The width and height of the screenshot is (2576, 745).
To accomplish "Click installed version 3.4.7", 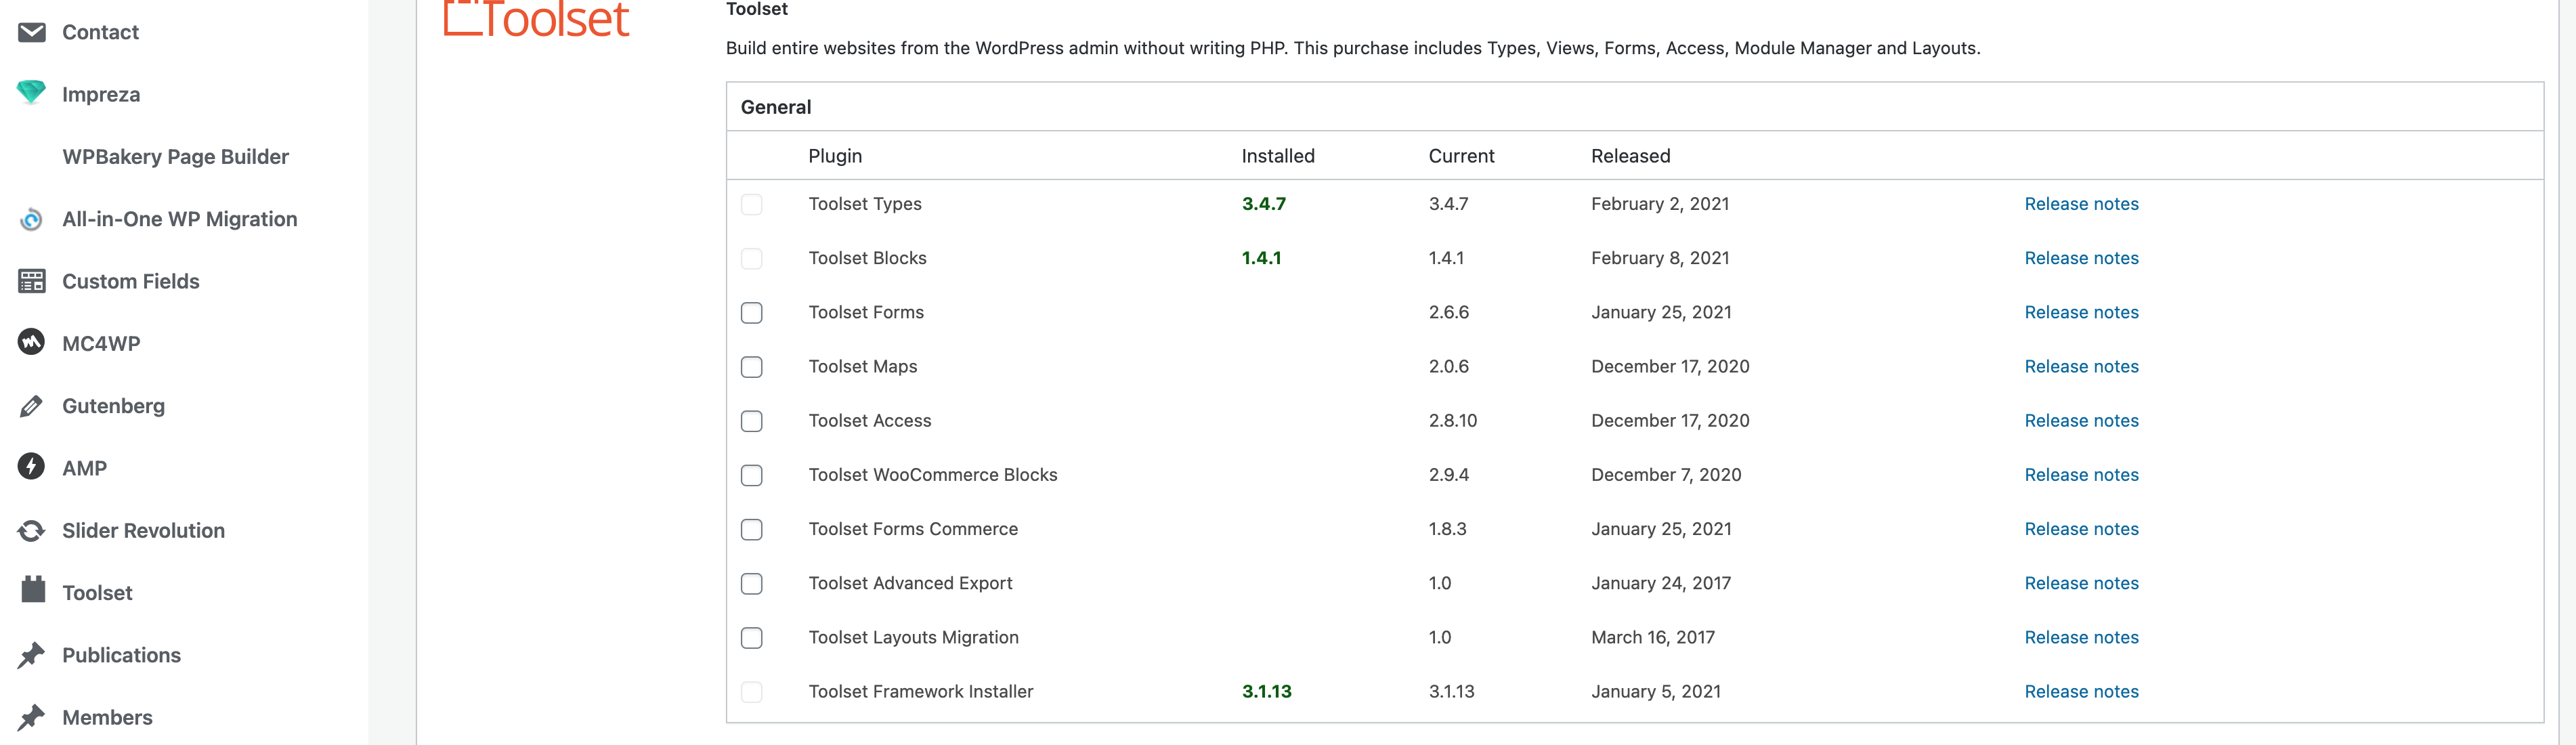I will 1264,204.
